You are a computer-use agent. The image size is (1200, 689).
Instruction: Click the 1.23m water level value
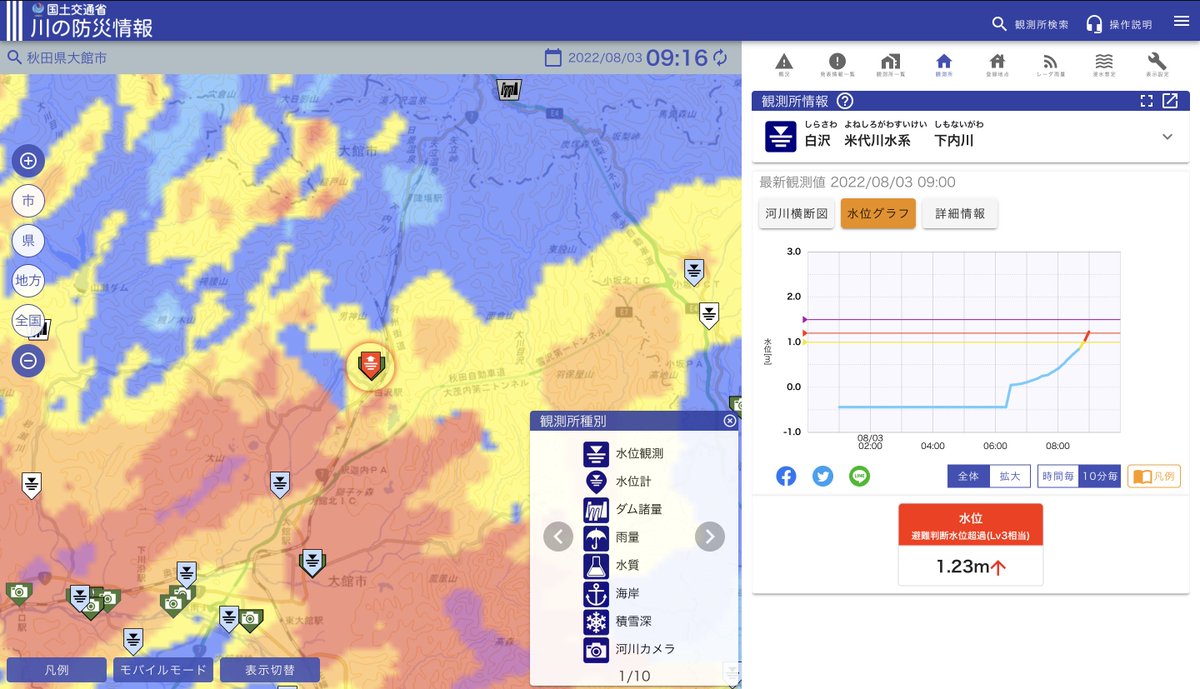970,567
